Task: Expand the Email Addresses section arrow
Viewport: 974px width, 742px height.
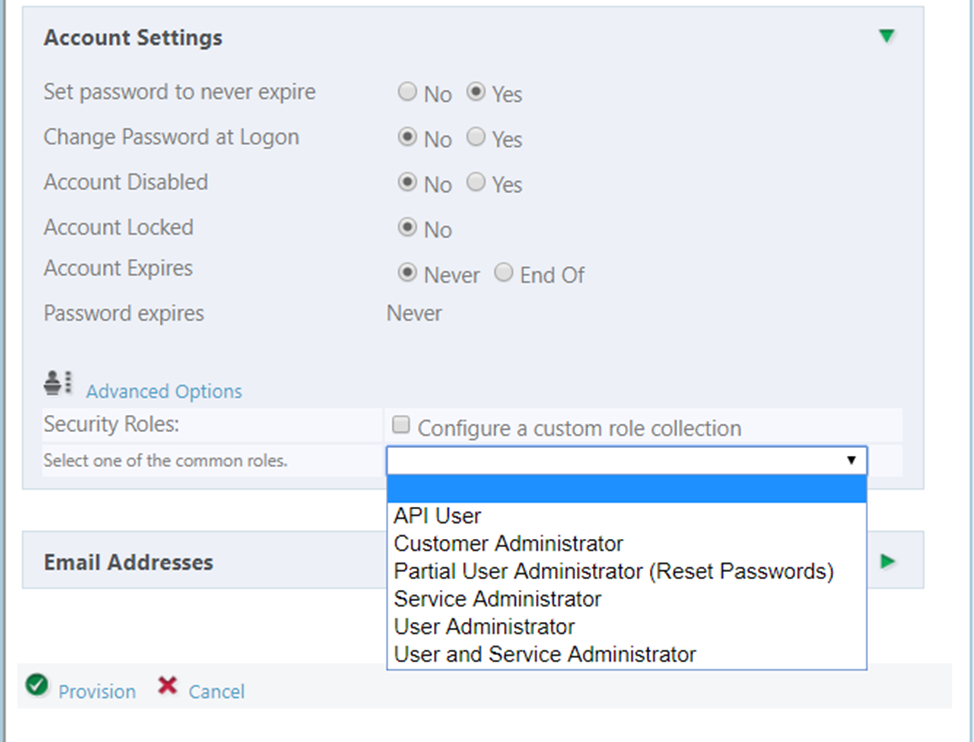Action: pos(887,561)
